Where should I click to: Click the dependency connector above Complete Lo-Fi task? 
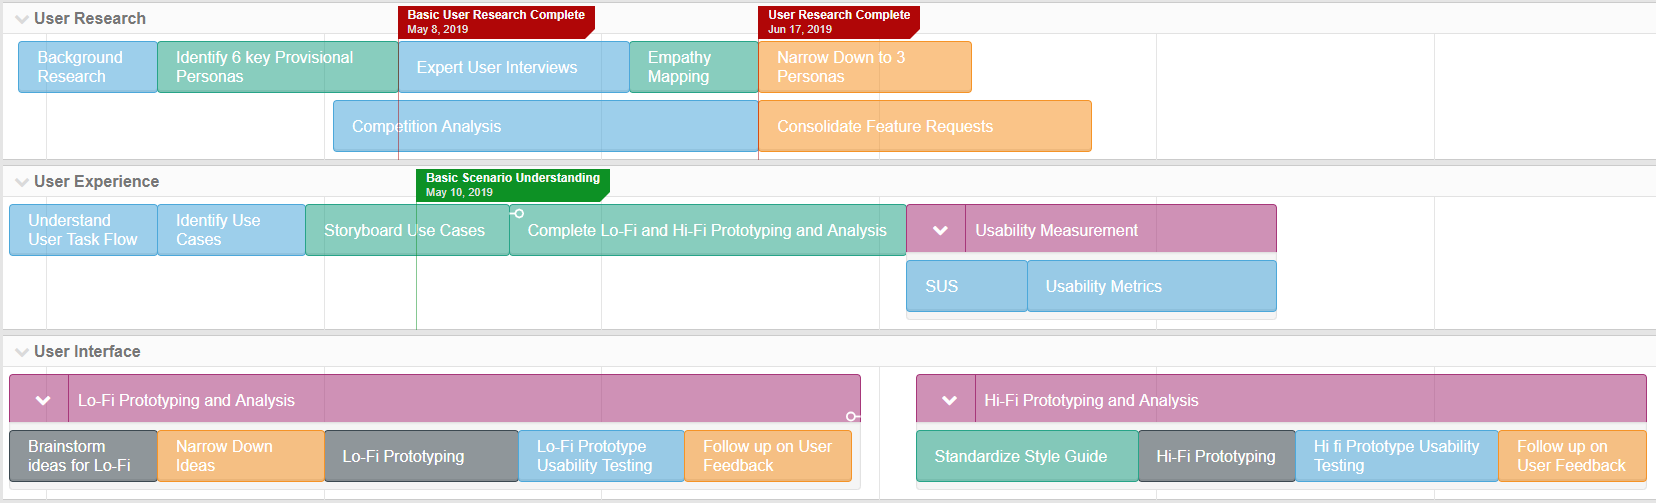(x=518, y=213)
